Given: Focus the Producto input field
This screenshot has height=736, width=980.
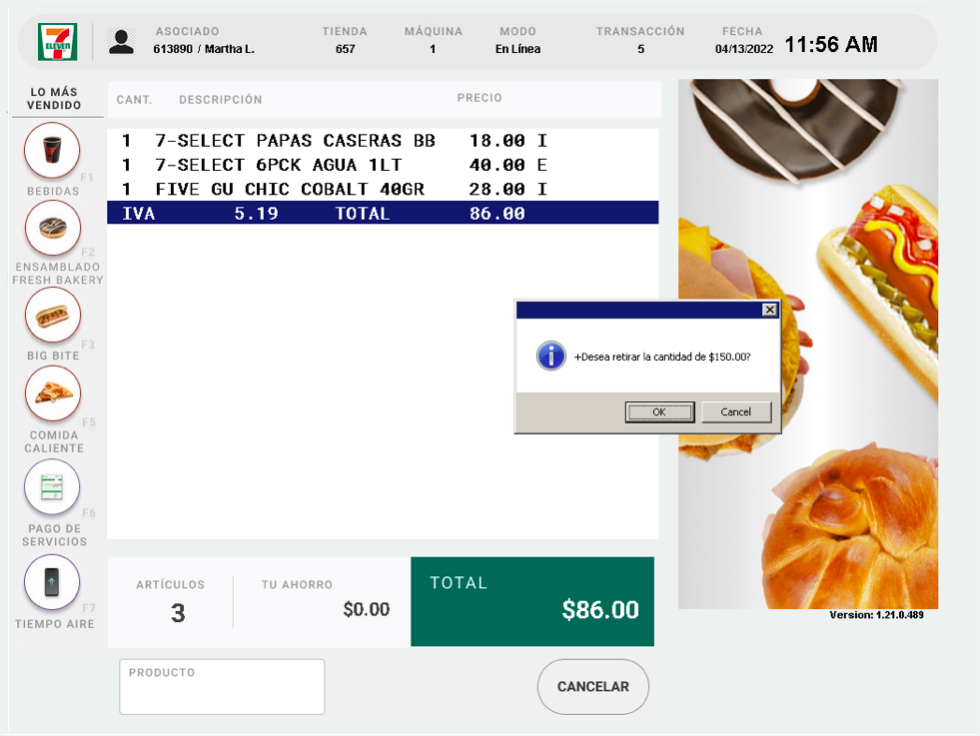Looking at the screenshot, I should click(x=222, y=687).
